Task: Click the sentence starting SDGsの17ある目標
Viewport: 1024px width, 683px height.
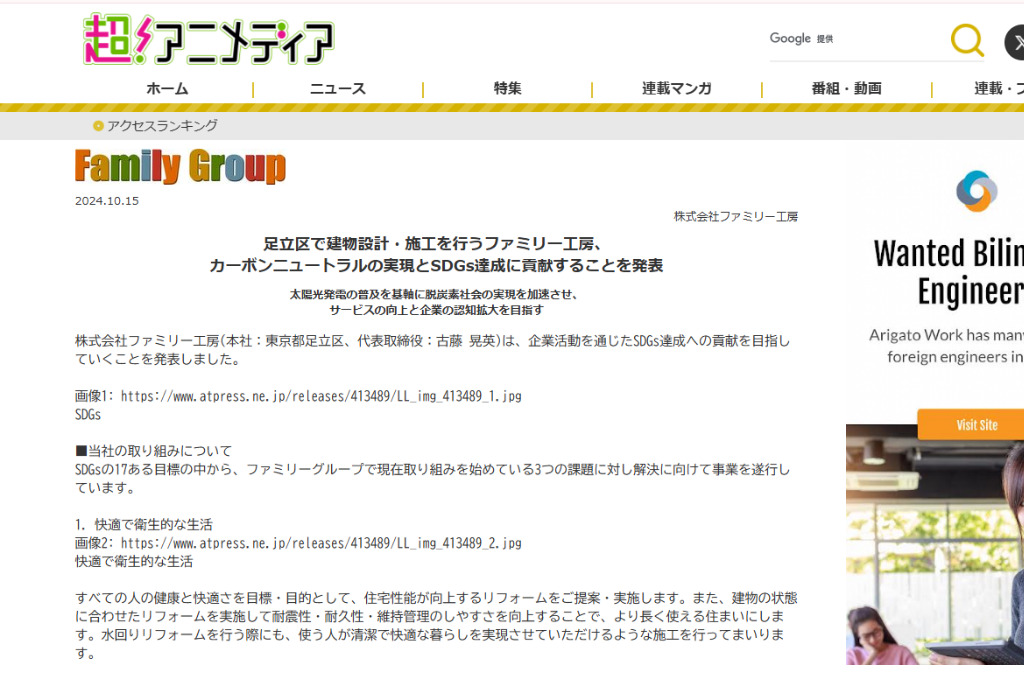Action: point(432,479)
